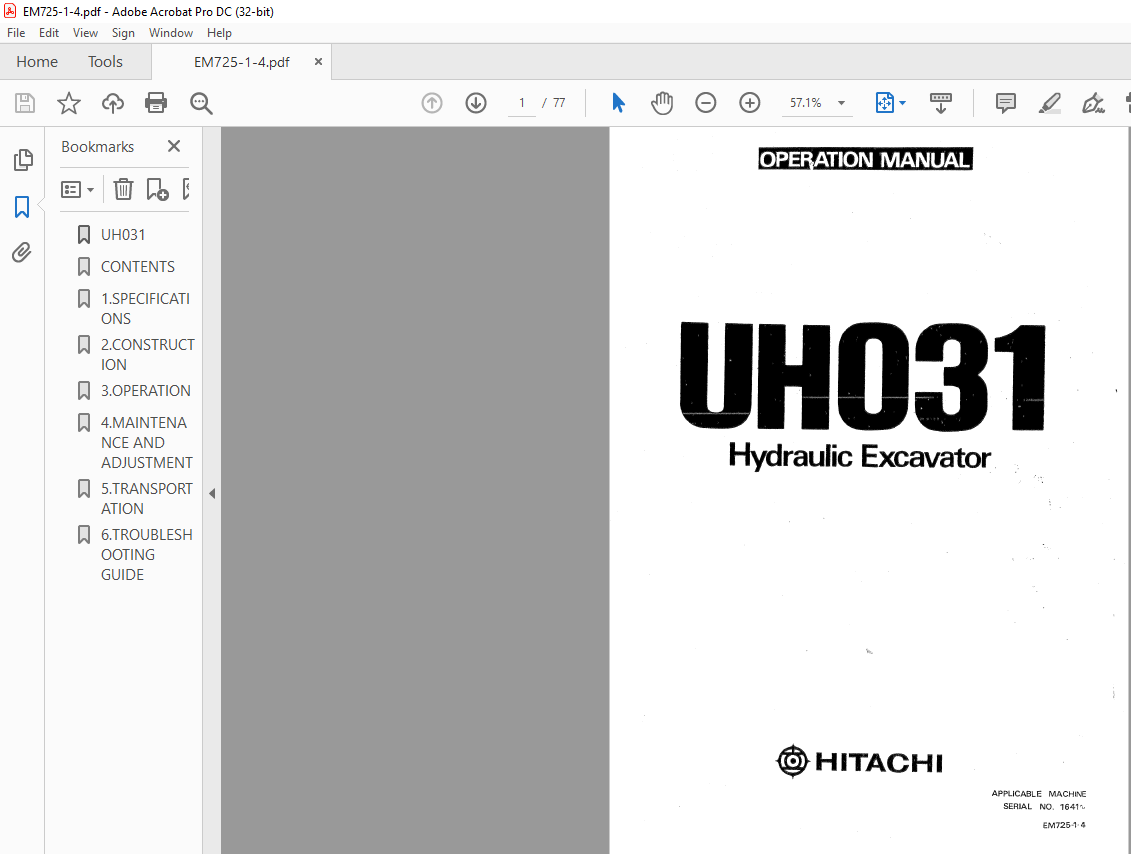Image resolution: width=1131 pixels, height=854 pixels.
Task: Jump to 6.TROUBLESHOOTING GUIDE bookmark
Action: tap(146, 555)
